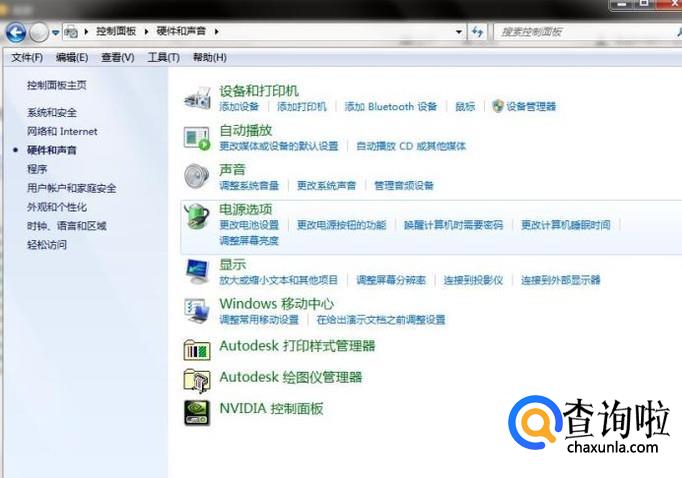Click the 连接到投影仪 link
This screenshot has height=478, width=682.
(473, 280)
